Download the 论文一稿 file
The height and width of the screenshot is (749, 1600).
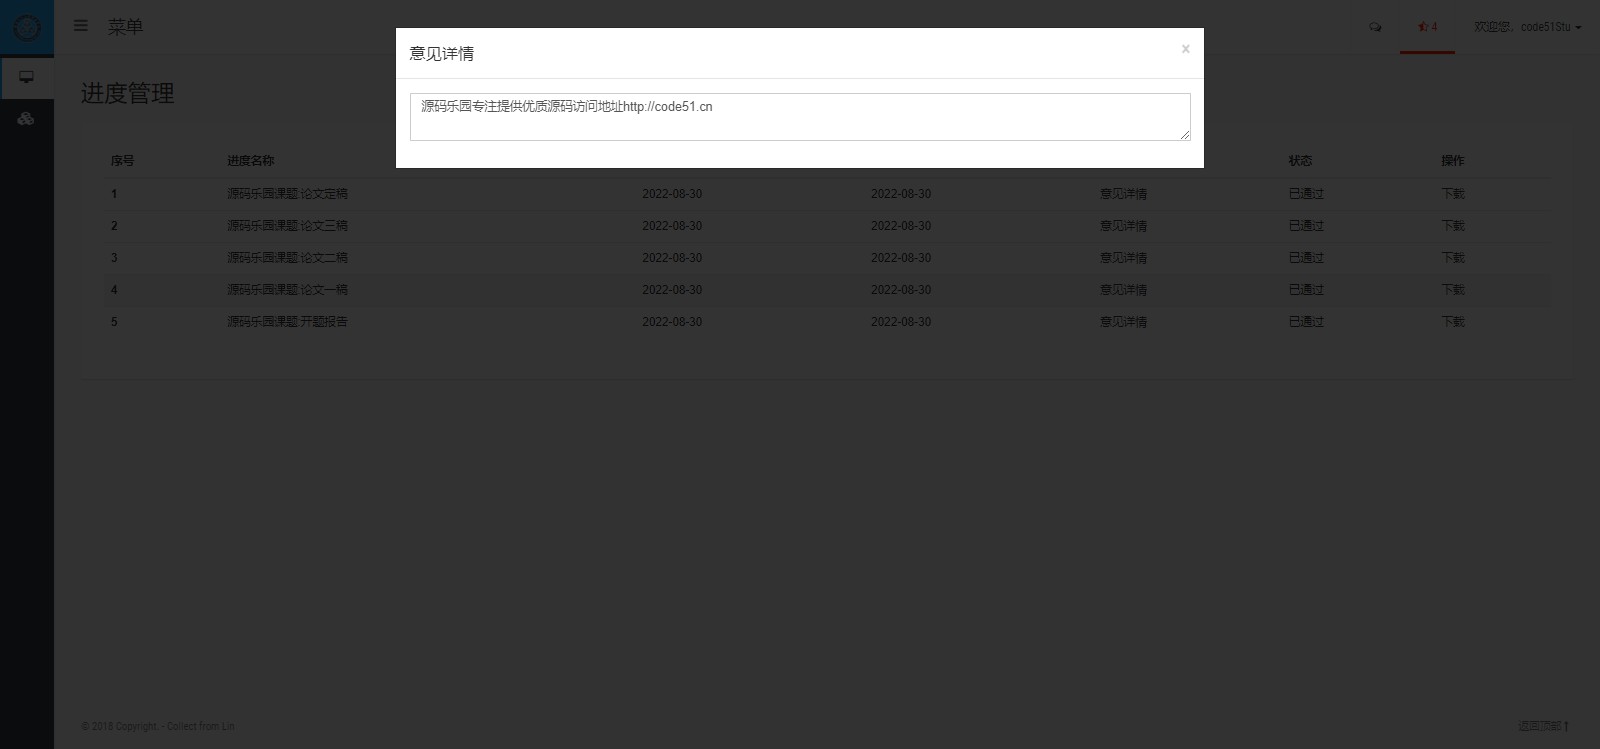pos(1453,290)
